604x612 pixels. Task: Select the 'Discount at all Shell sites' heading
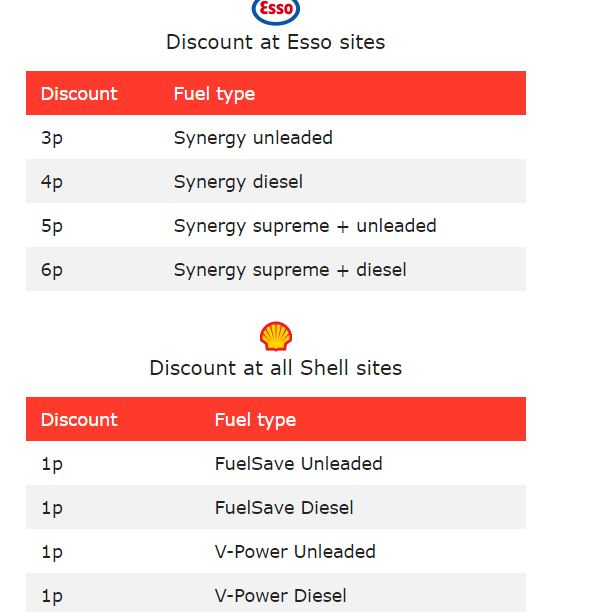pyautogui.click(x=275, y=368)
